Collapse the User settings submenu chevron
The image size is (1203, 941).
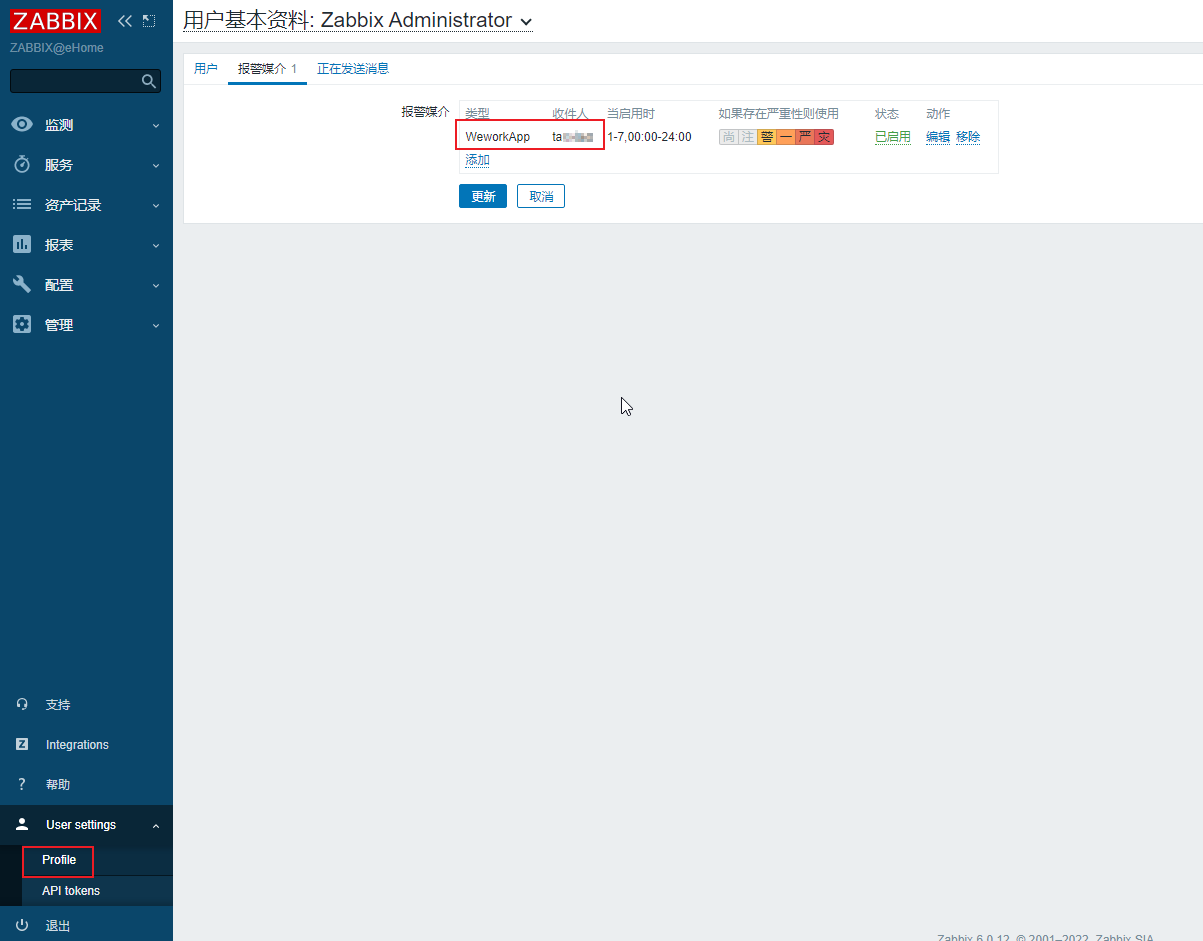155,825
